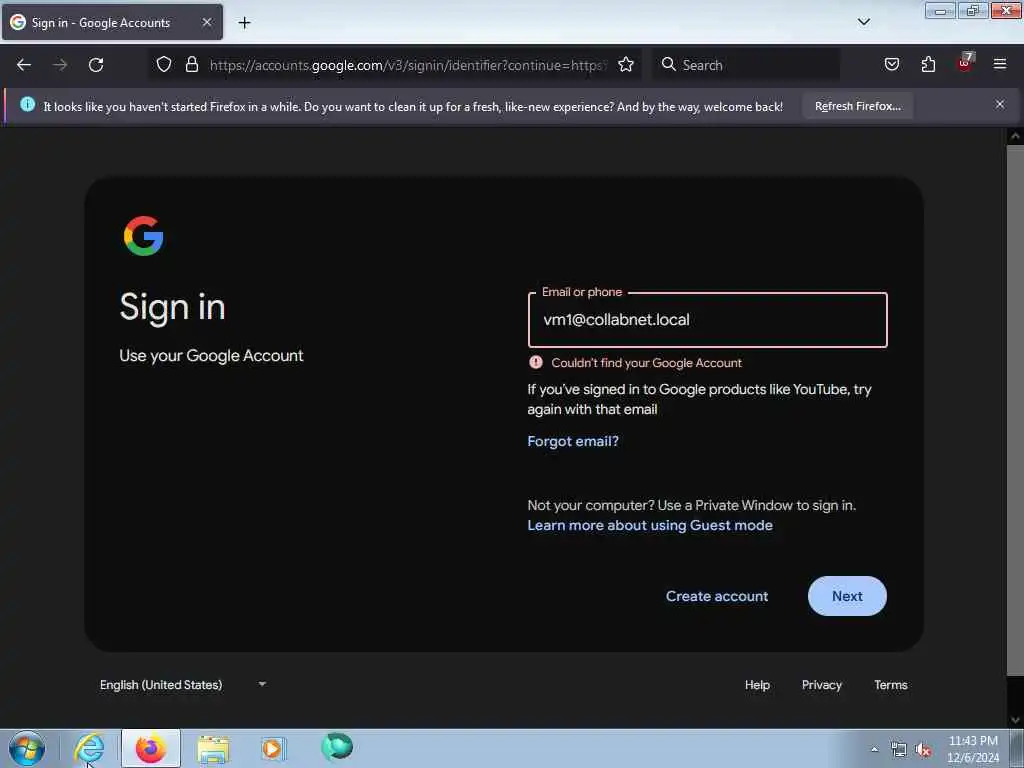Click Create account
The height and width of the screenshot is (768, 1024).
(x=716, y=596)
